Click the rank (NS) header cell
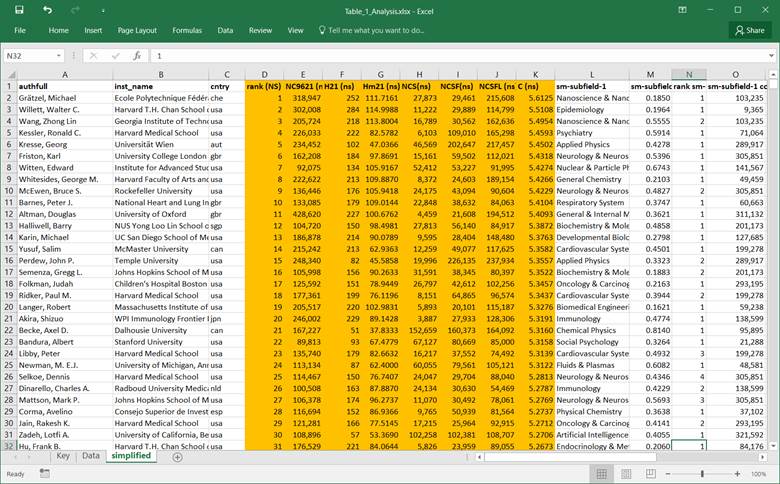The image size is (780, 484). click(x=264, y=87)
